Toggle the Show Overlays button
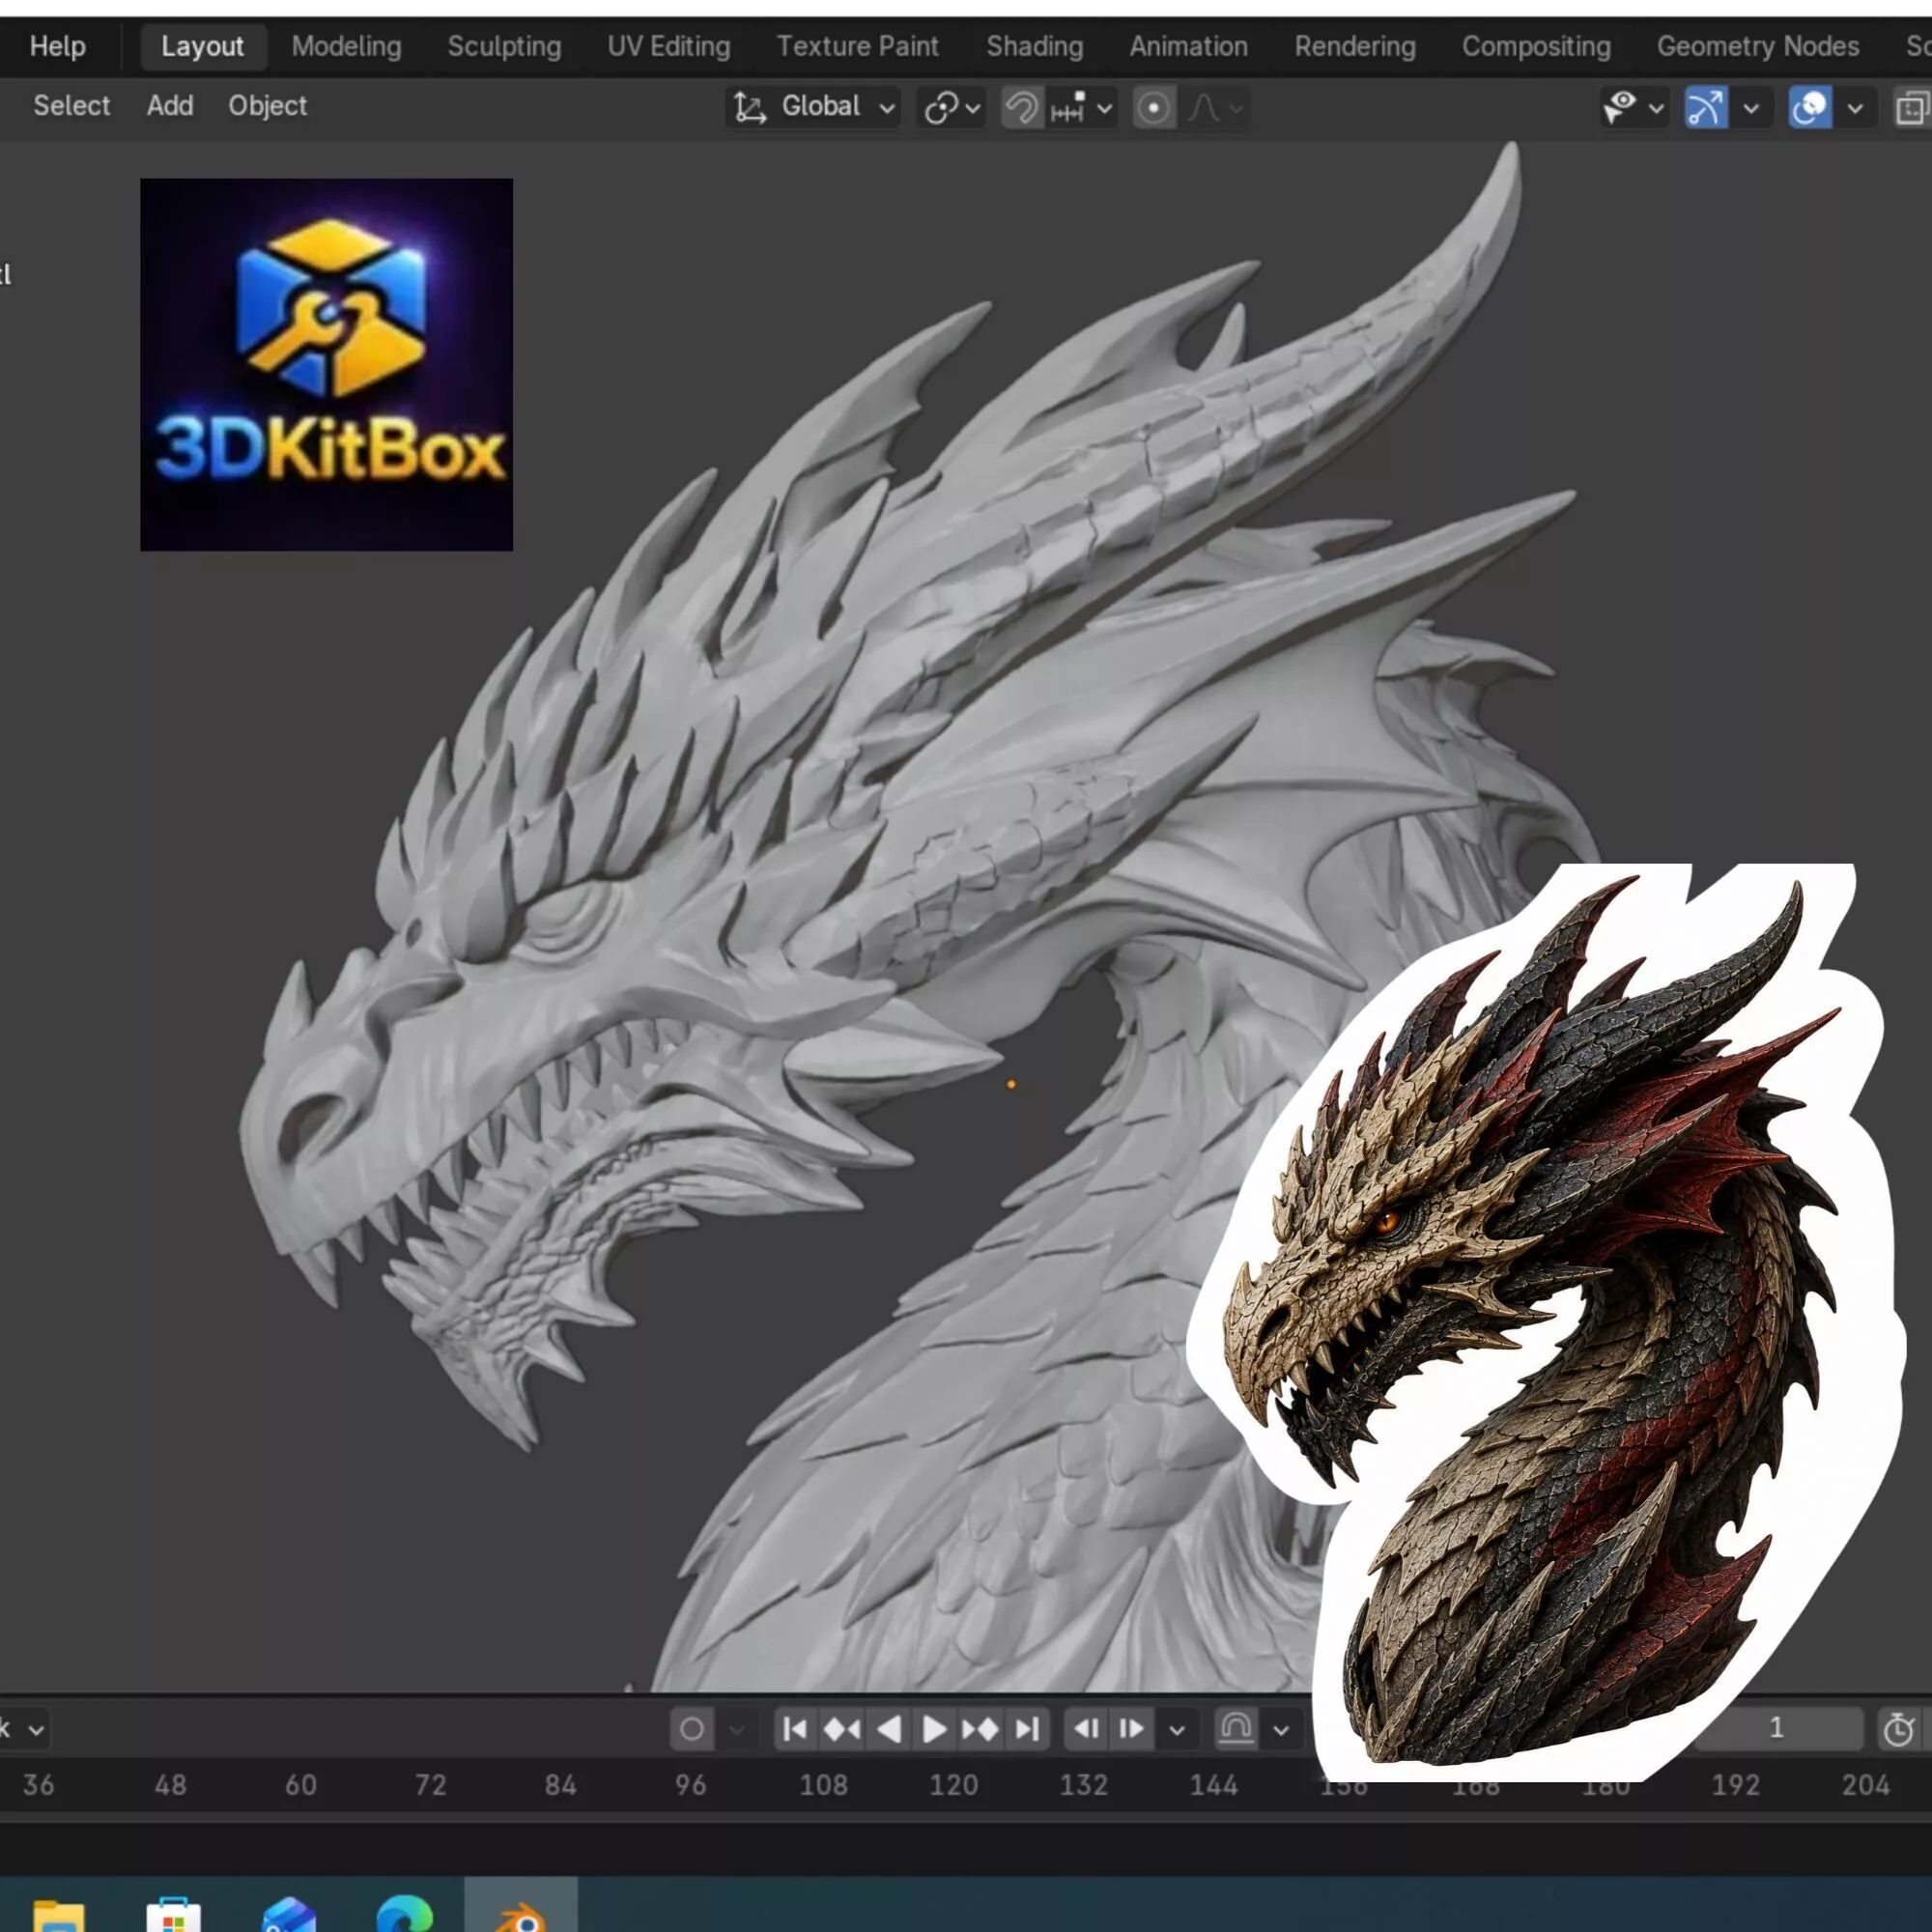Image resolution: width=1932 pixels, height=1932 pixels. click(x=1810, y=107)
